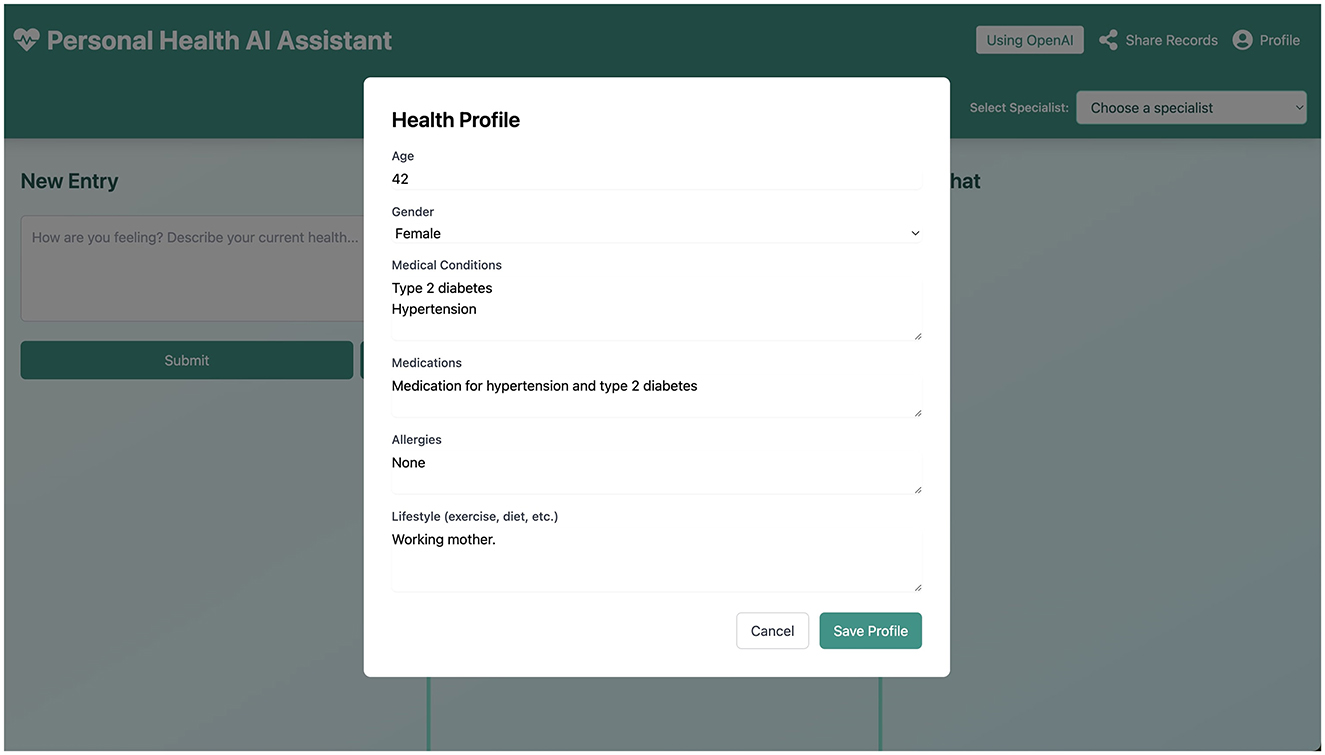Open the Gender dropdown showing Female

pos(656,233)
